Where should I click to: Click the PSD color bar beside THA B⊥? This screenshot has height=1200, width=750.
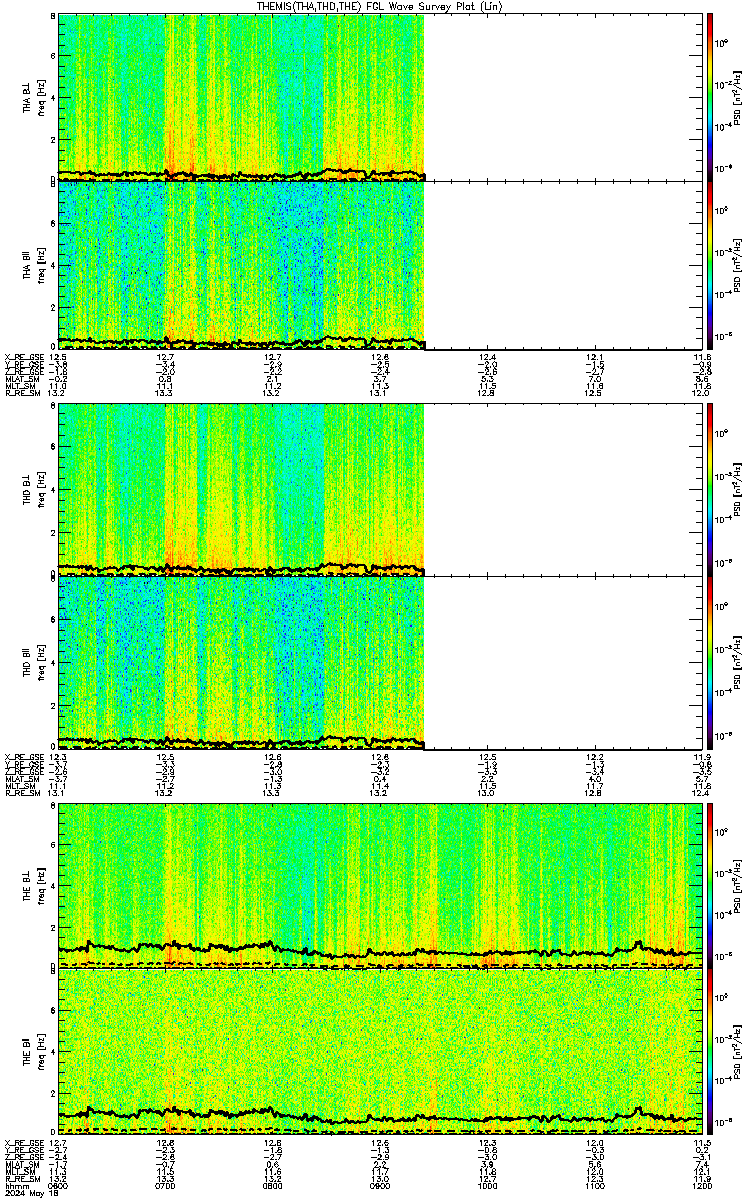coord(709,97)
